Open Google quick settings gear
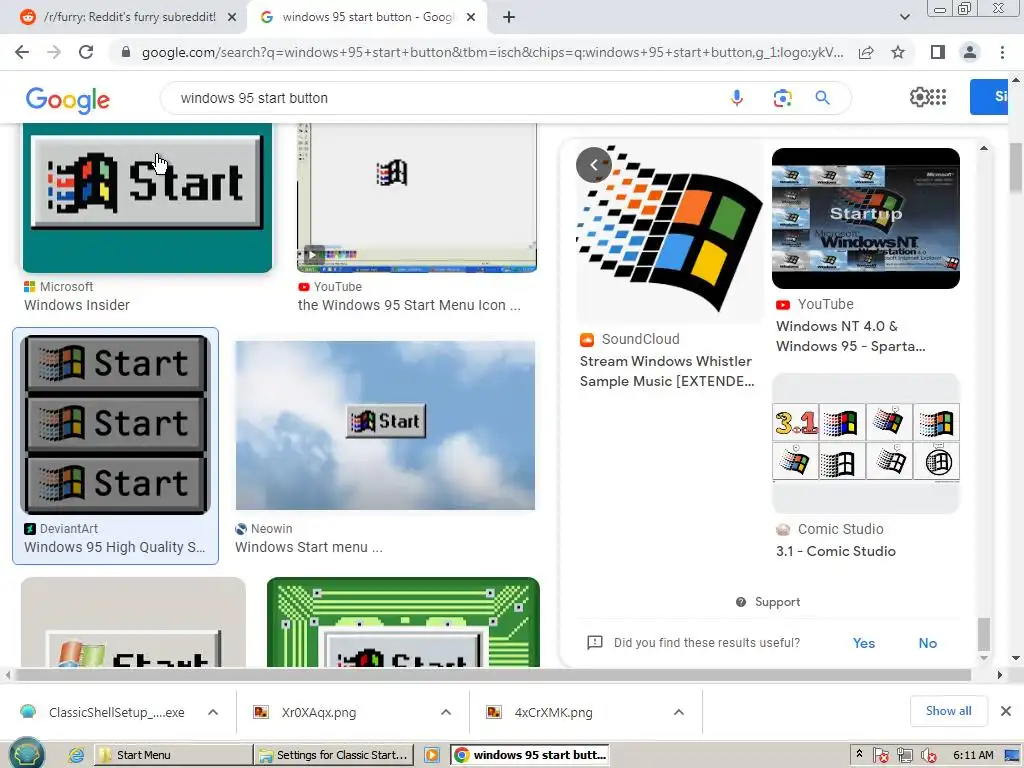The width and height of the screenshot is (1024, 768). tap(920, 97)
